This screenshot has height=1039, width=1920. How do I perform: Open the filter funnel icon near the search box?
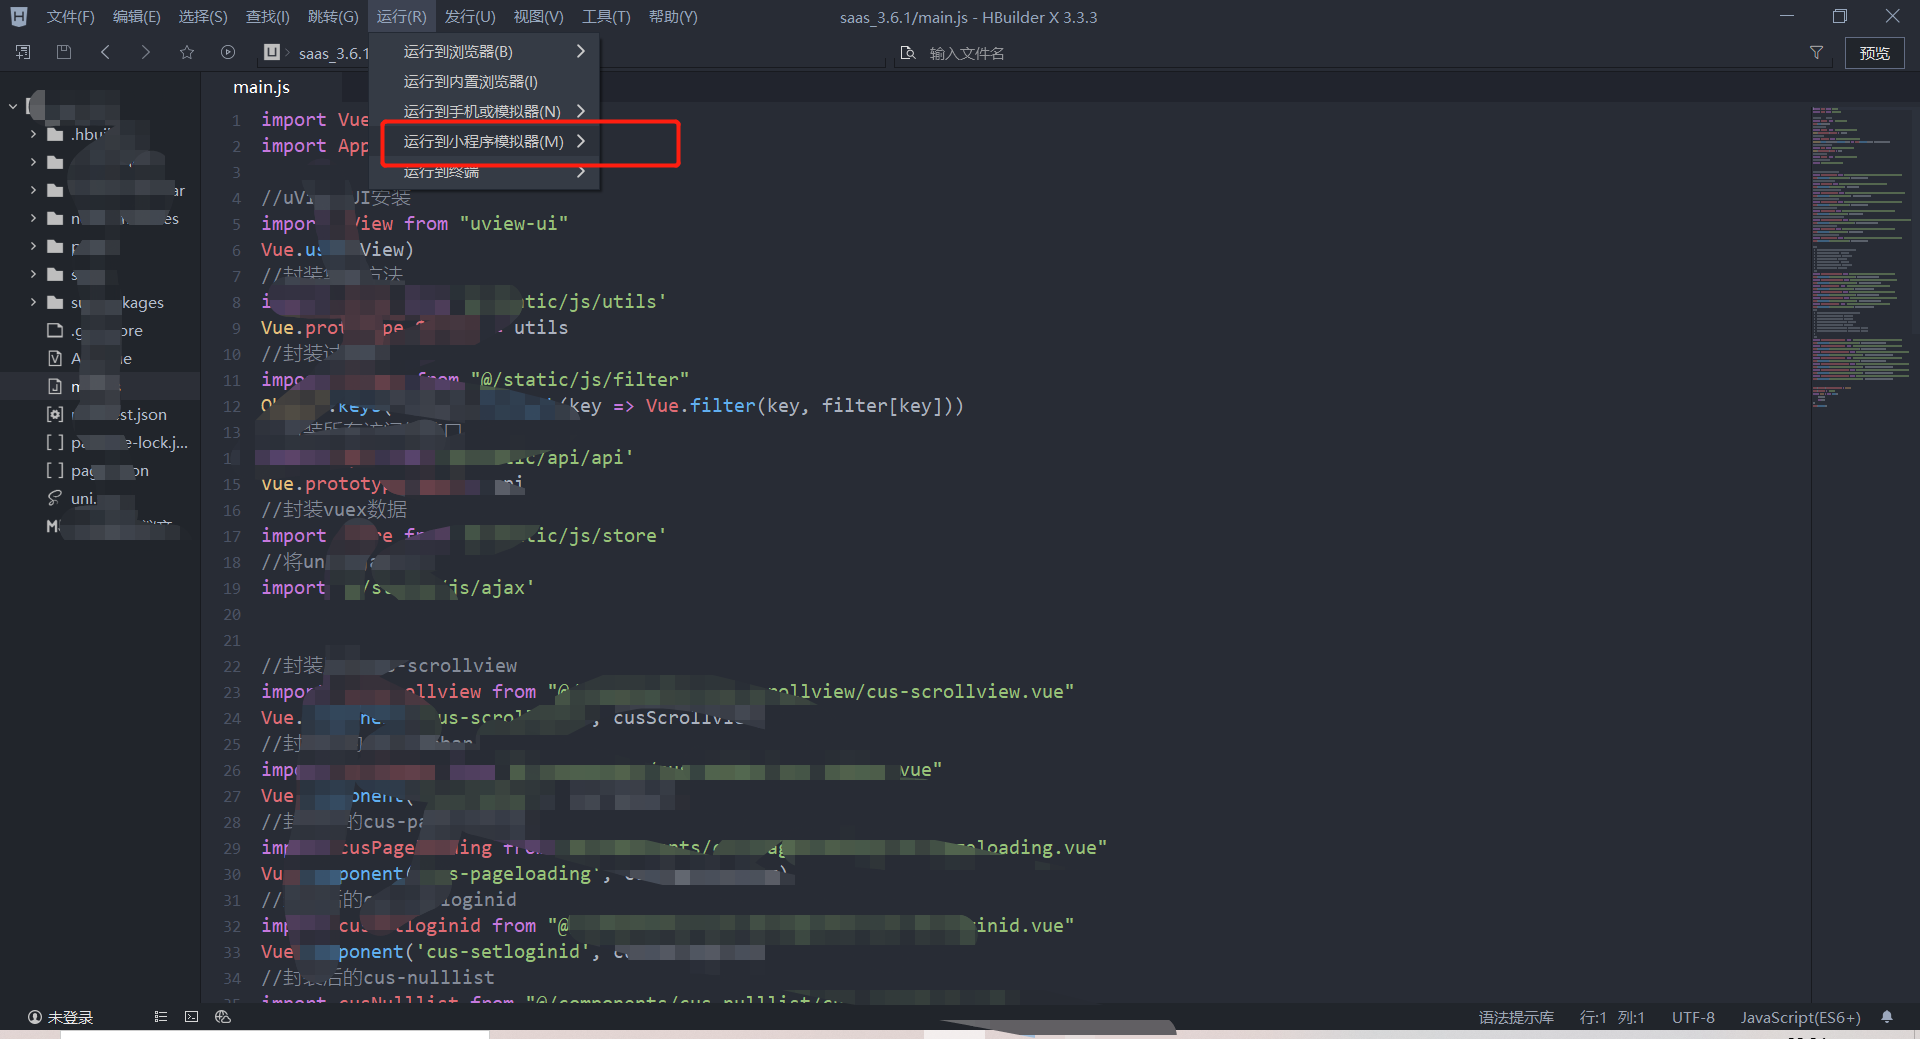tap(1816, 53)
